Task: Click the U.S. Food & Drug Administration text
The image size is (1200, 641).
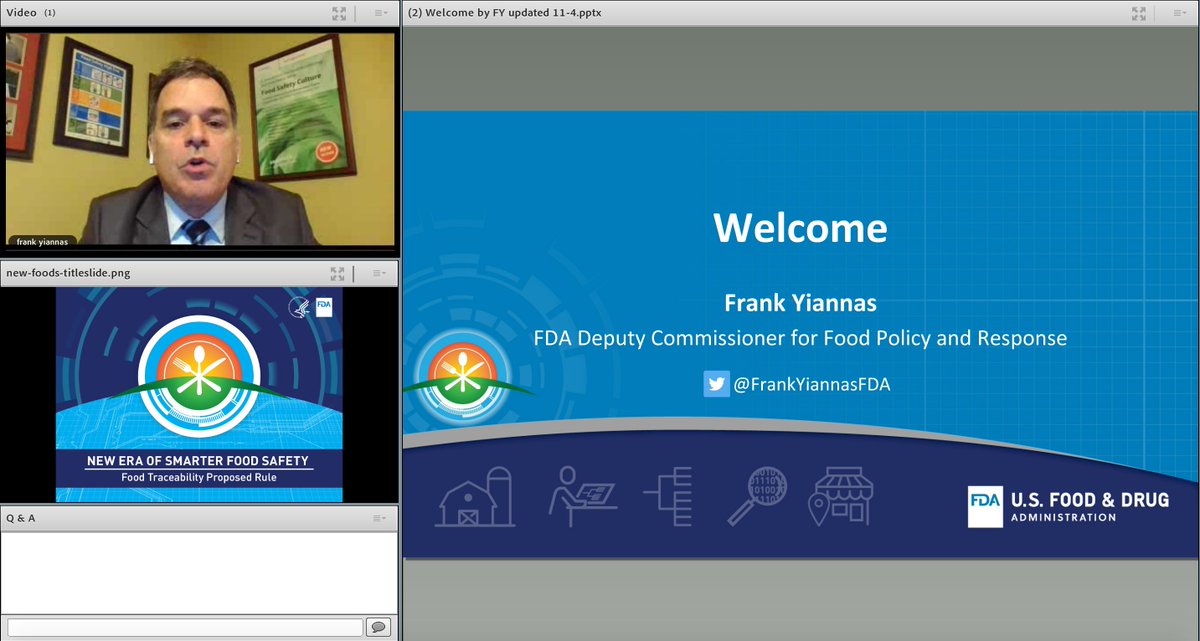Action: pos(1089,506)
